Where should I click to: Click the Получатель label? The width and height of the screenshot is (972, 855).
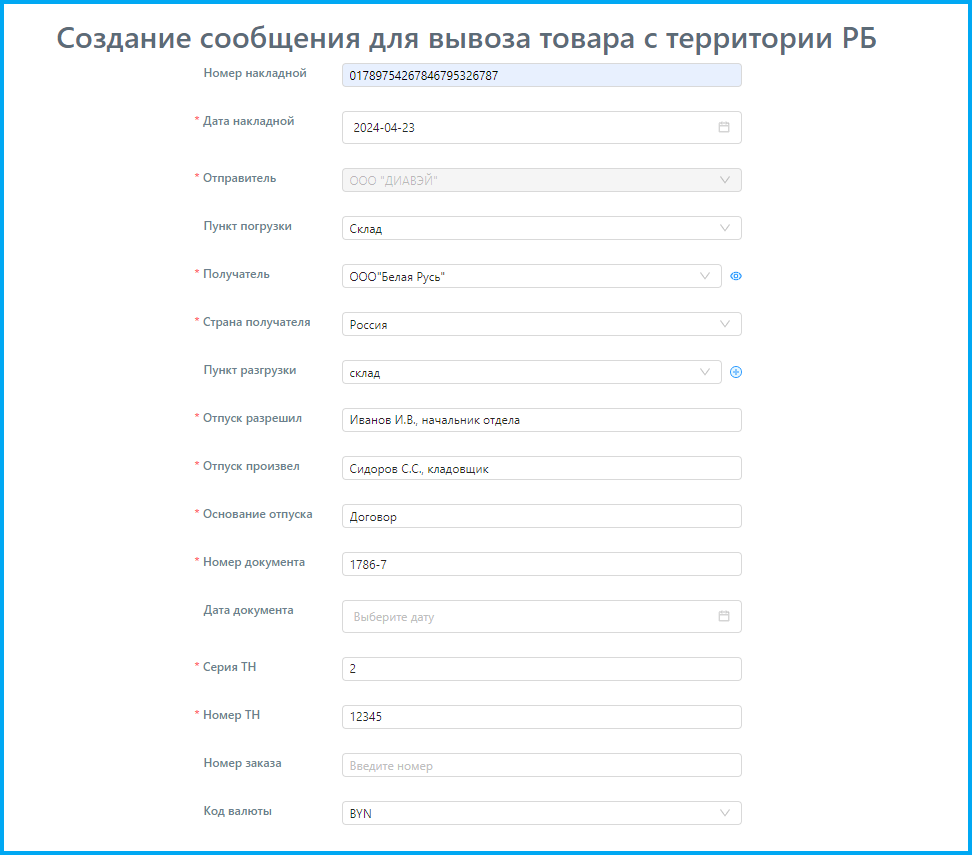(x=236, y=274)
